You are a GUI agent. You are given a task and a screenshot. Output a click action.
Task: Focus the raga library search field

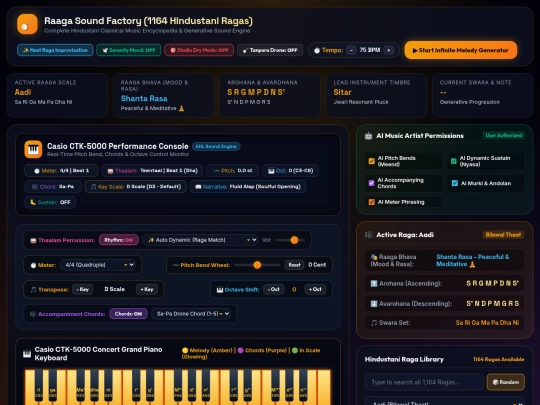pos(424,382)
